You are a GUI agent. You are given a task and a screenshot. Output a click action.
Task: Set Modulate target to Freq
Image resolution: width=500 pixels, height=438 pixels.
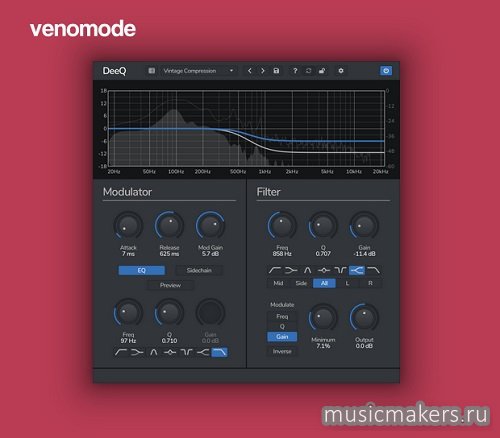(282, 316)
